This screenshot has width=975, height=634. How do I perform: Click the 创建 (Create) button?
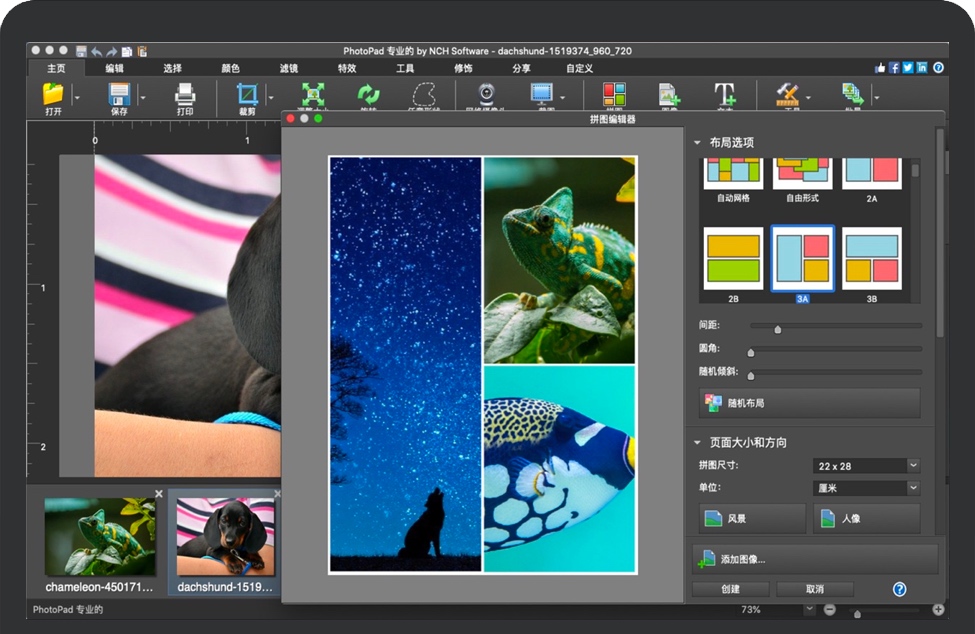(730, 589)
